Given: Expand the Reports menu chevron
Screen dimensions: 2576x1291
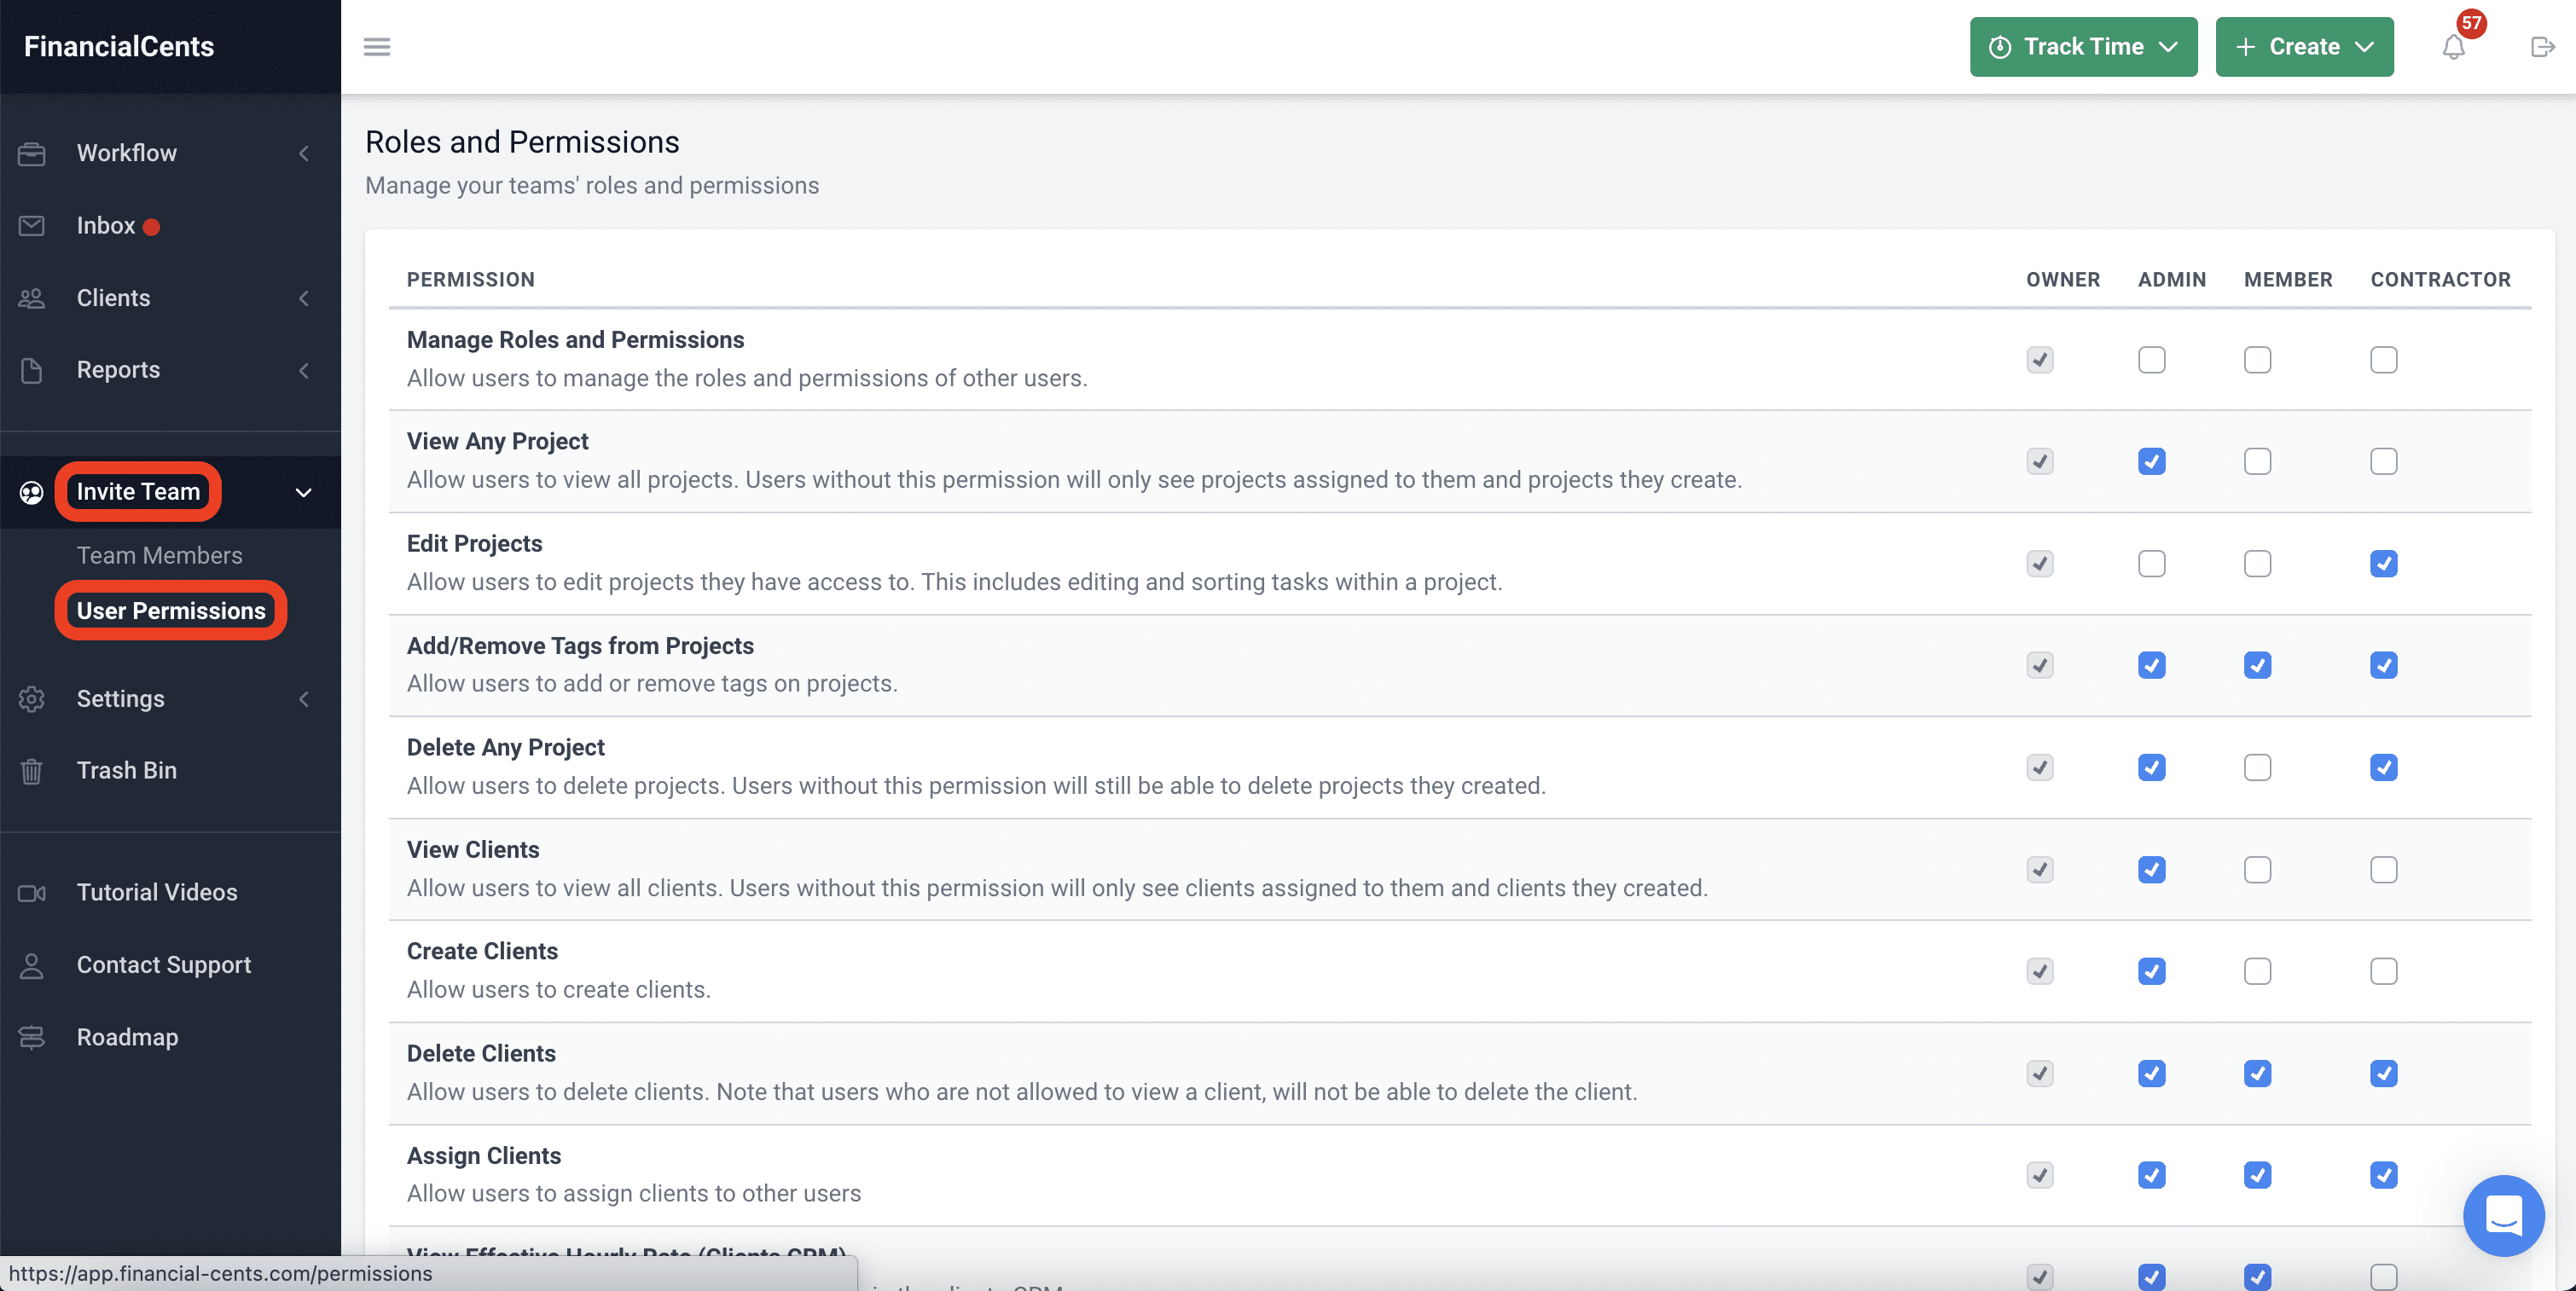Looking at the screenshot, I should coord(304,371).
